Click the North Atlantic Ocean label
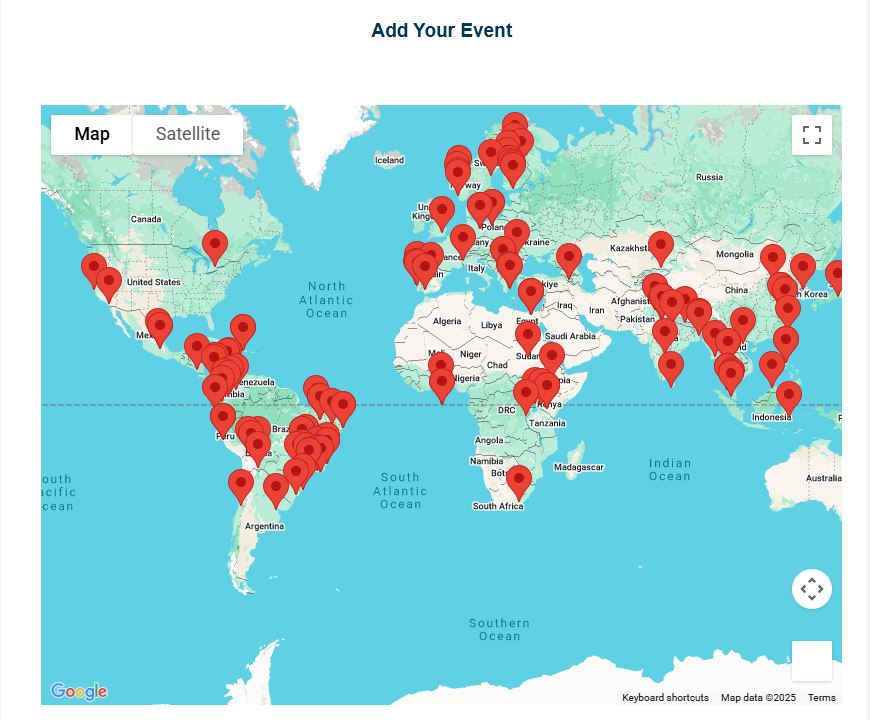870x720 pixels. tap(326, 300)
